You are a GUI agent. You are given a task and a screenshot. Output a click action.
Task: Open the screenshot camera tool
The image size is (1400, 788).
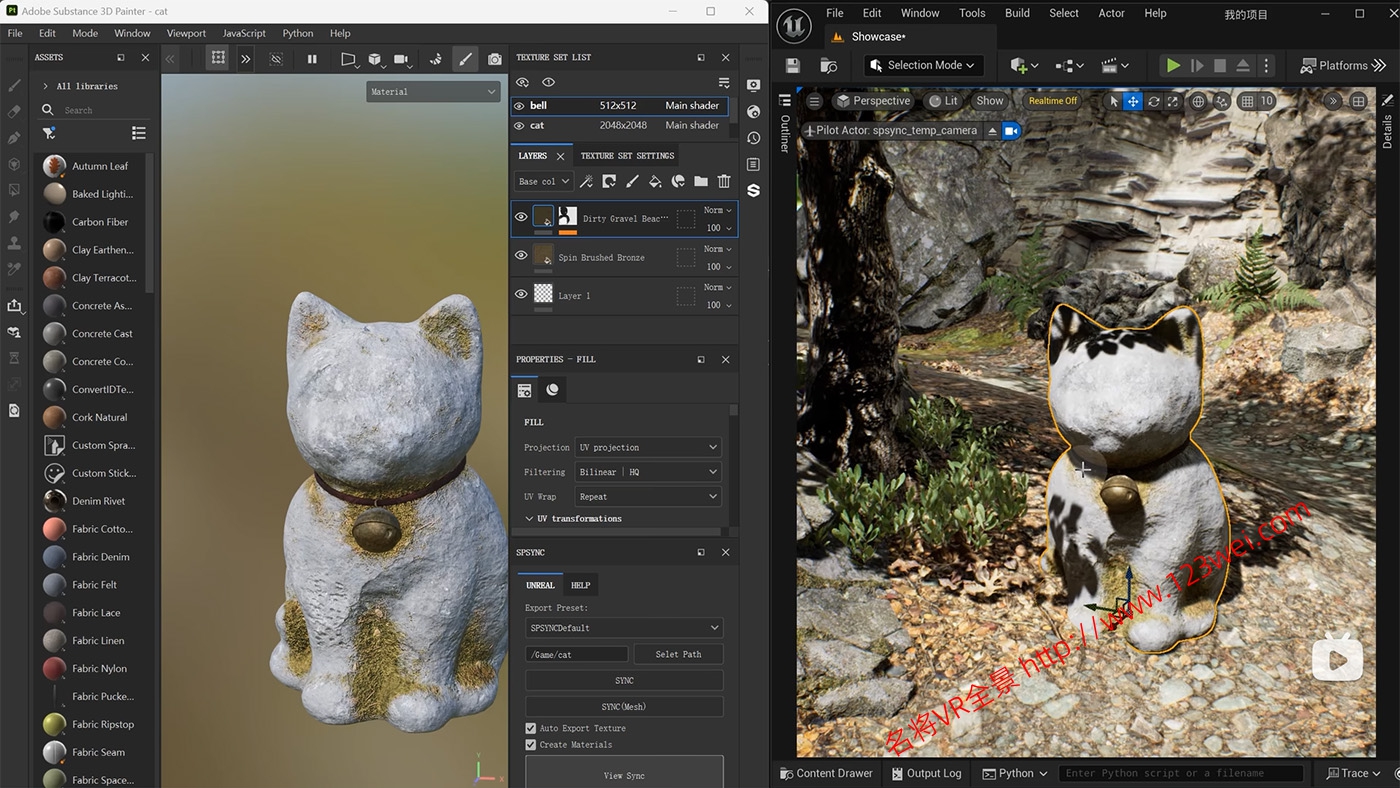tap(494, 58)
